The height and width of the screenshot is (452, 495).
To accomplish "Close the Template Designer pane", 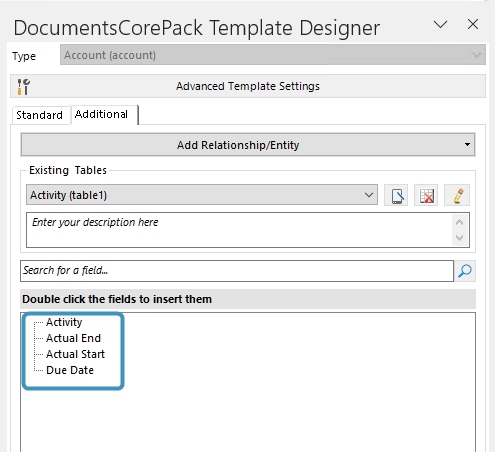I will click(473, 24).
